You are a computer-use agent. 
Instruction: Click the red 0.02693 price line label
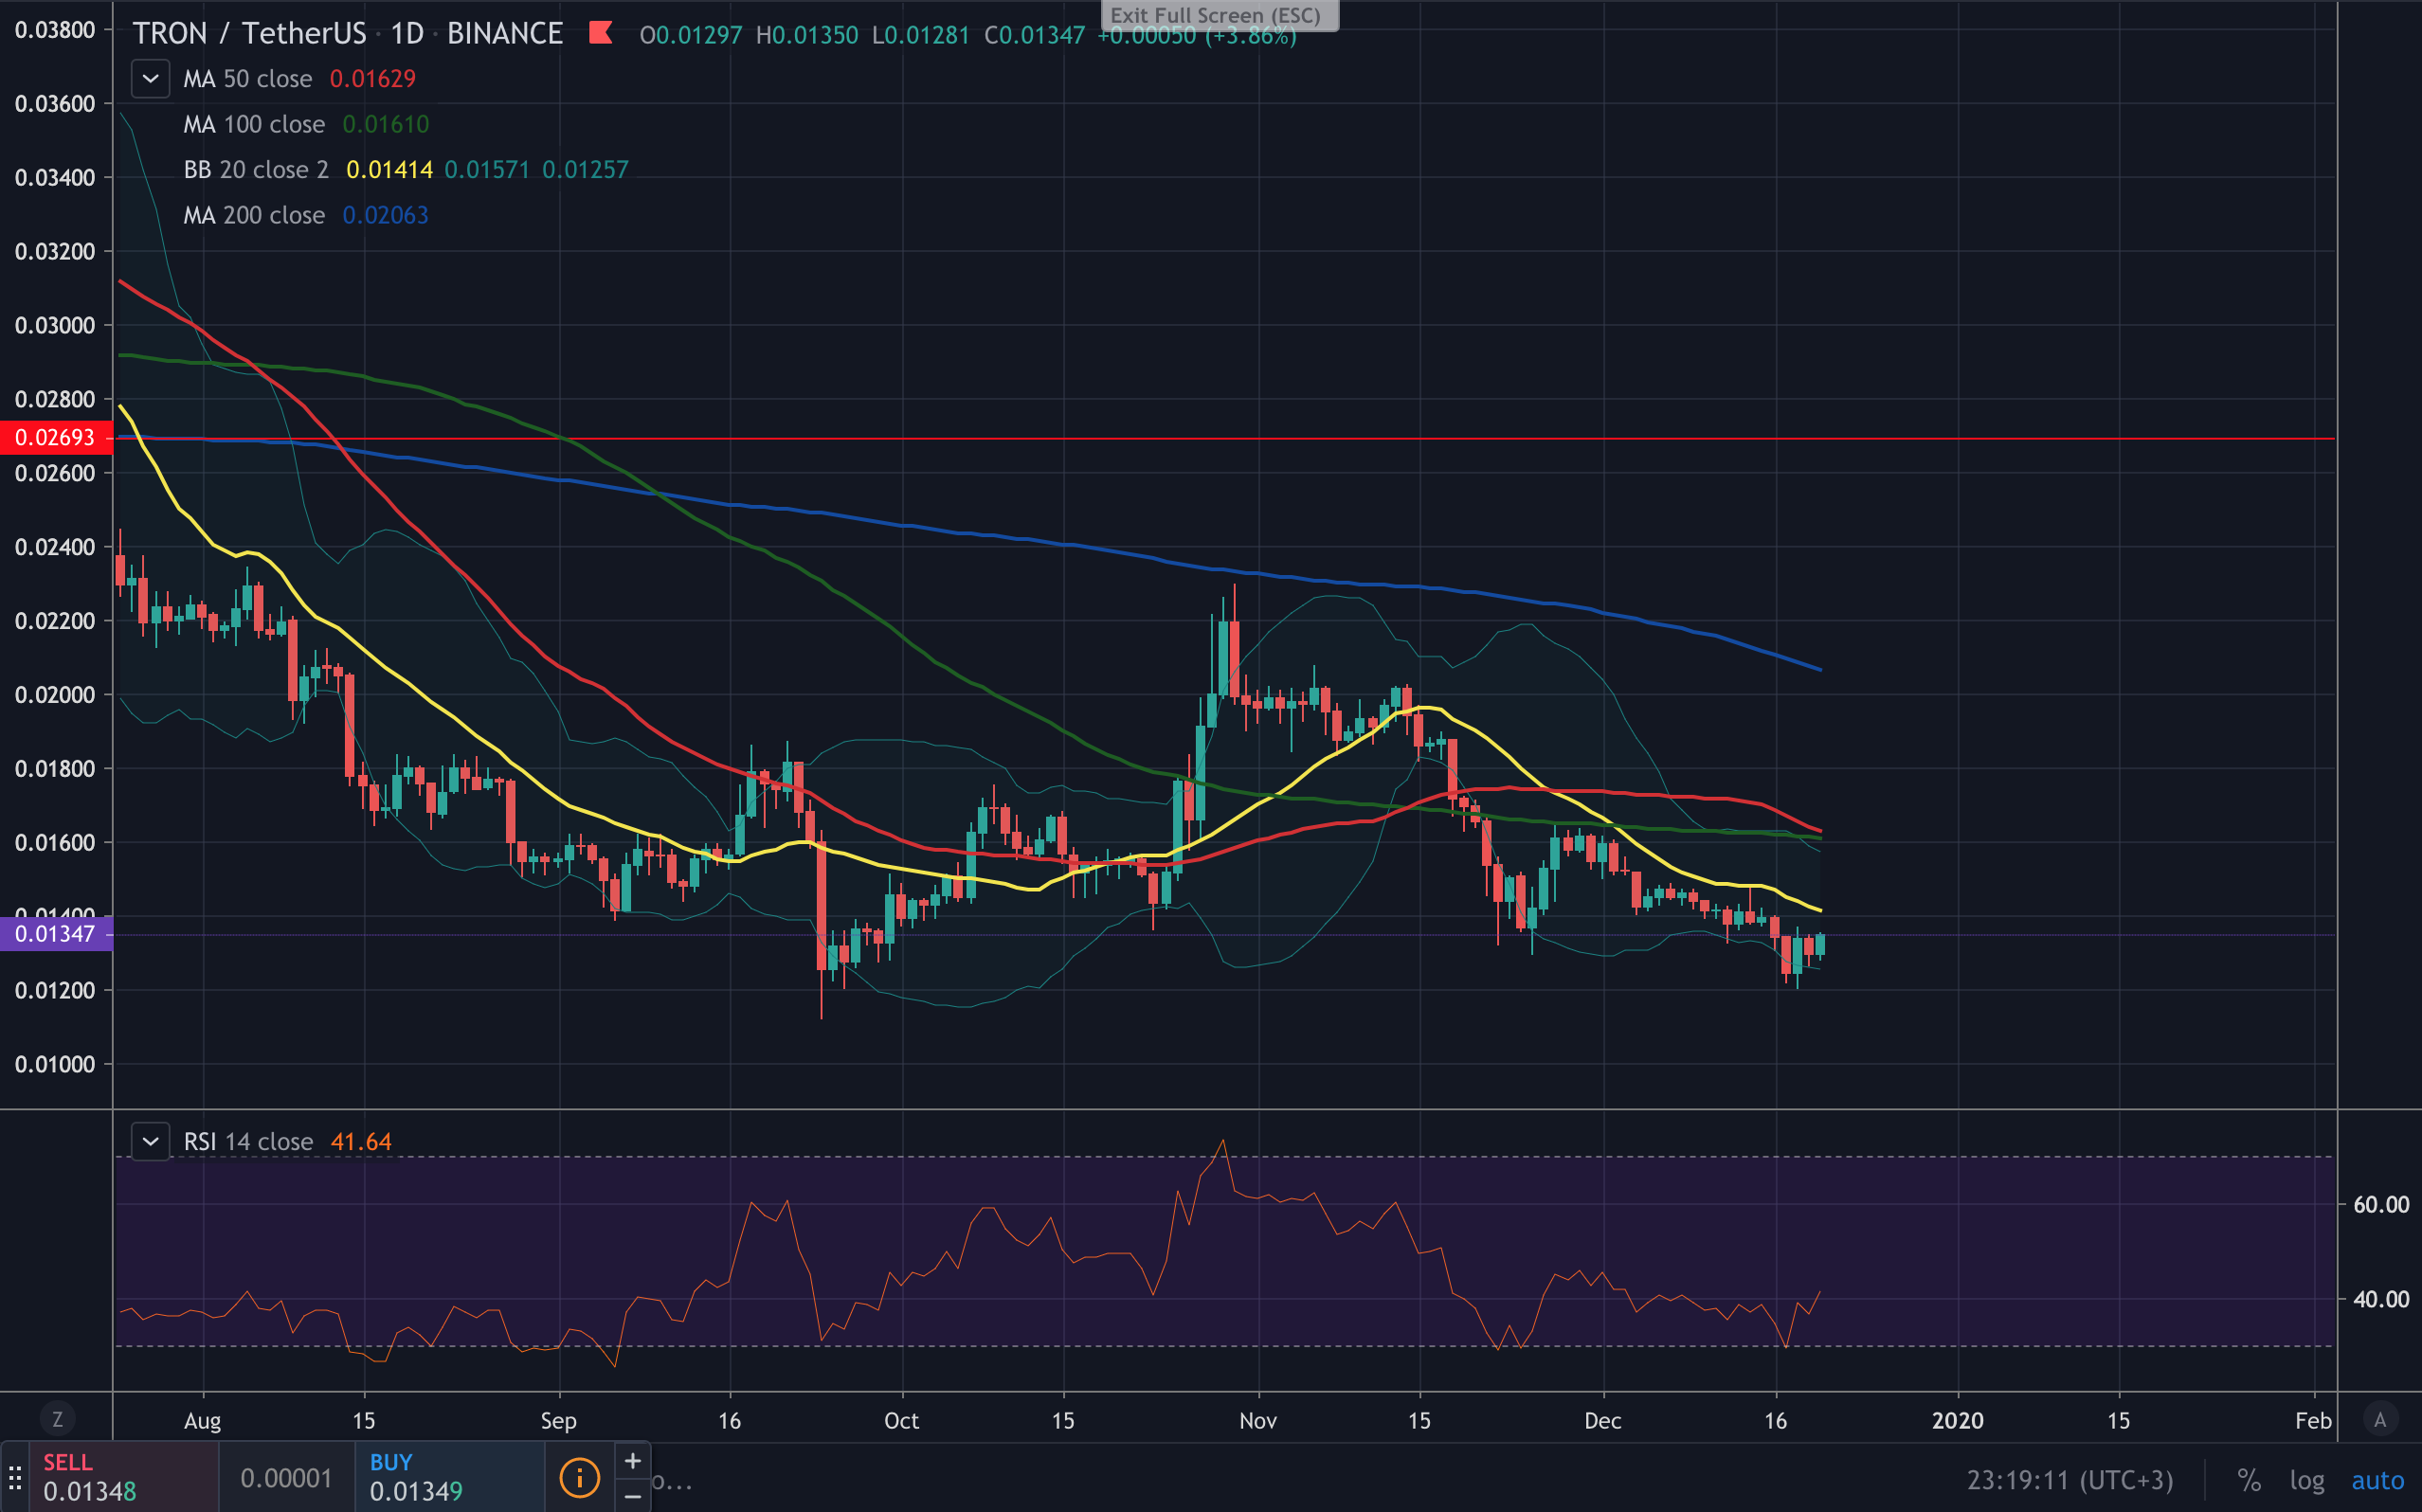(x=56, y=438)
